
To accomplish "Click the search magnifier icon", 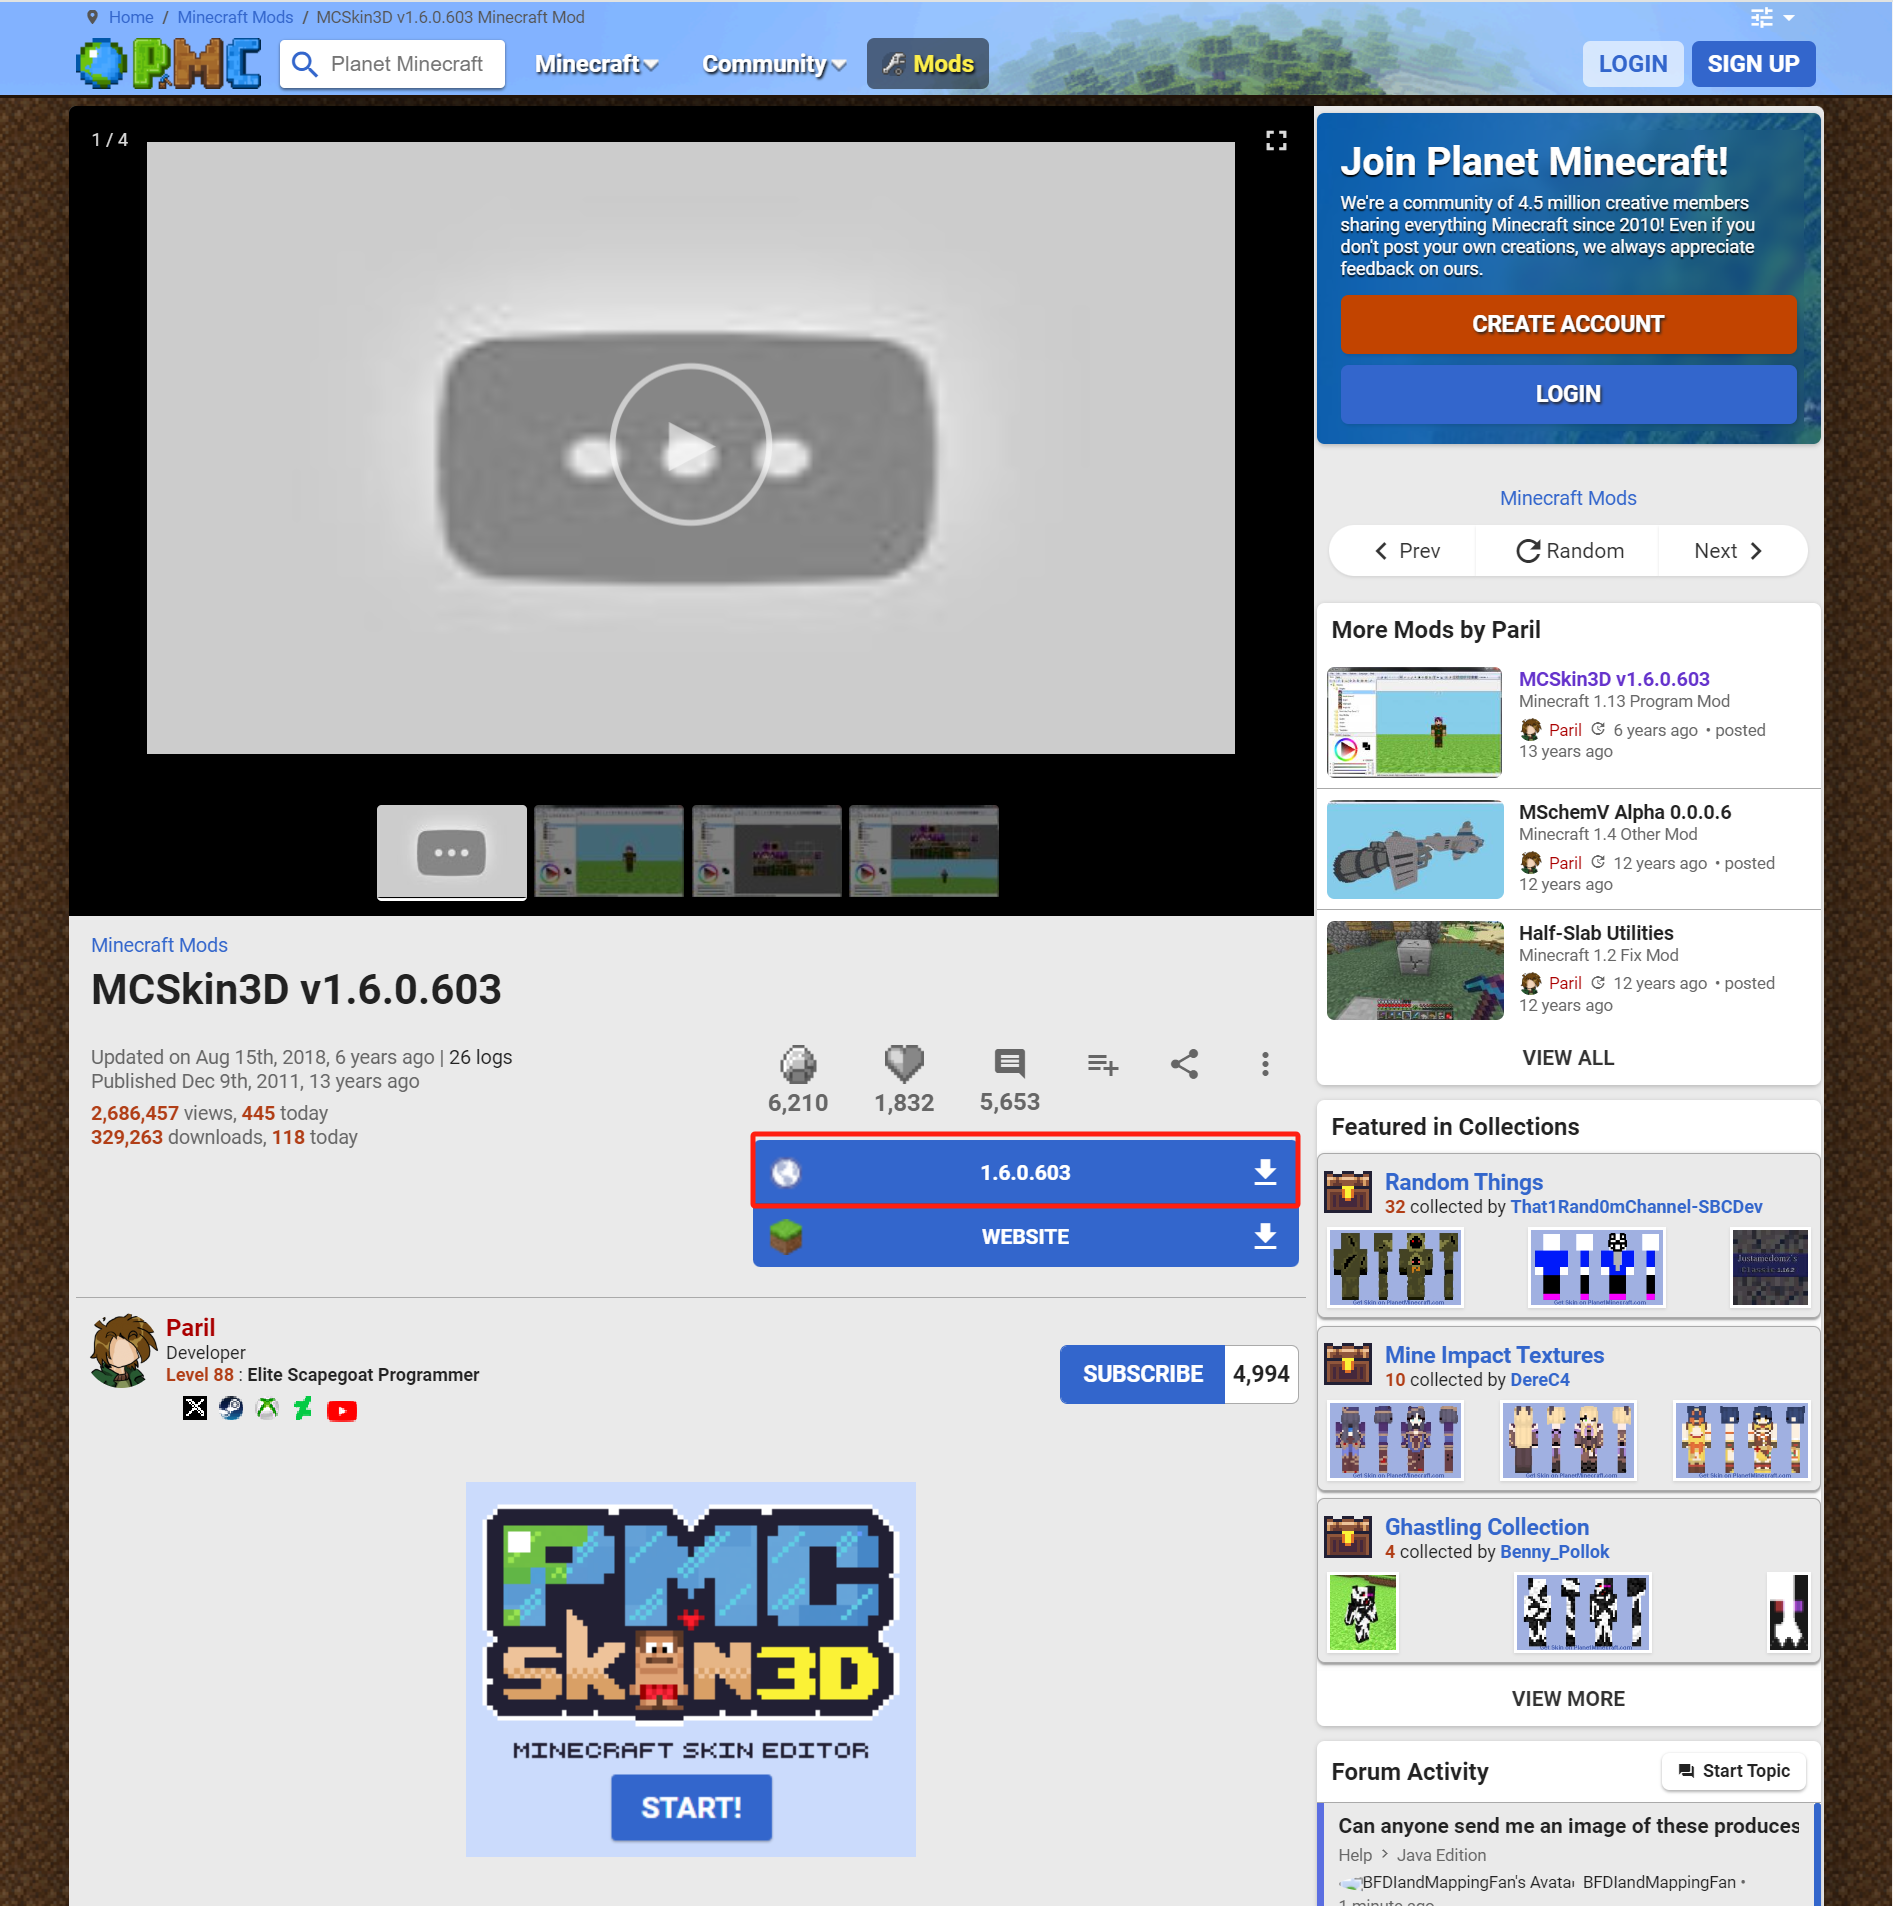I will 304,64.
